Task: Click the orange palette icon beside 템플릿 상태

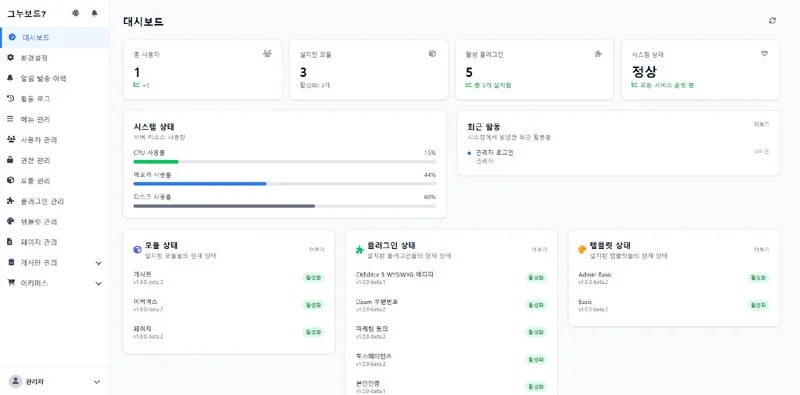Action: (x=582, y=250)
